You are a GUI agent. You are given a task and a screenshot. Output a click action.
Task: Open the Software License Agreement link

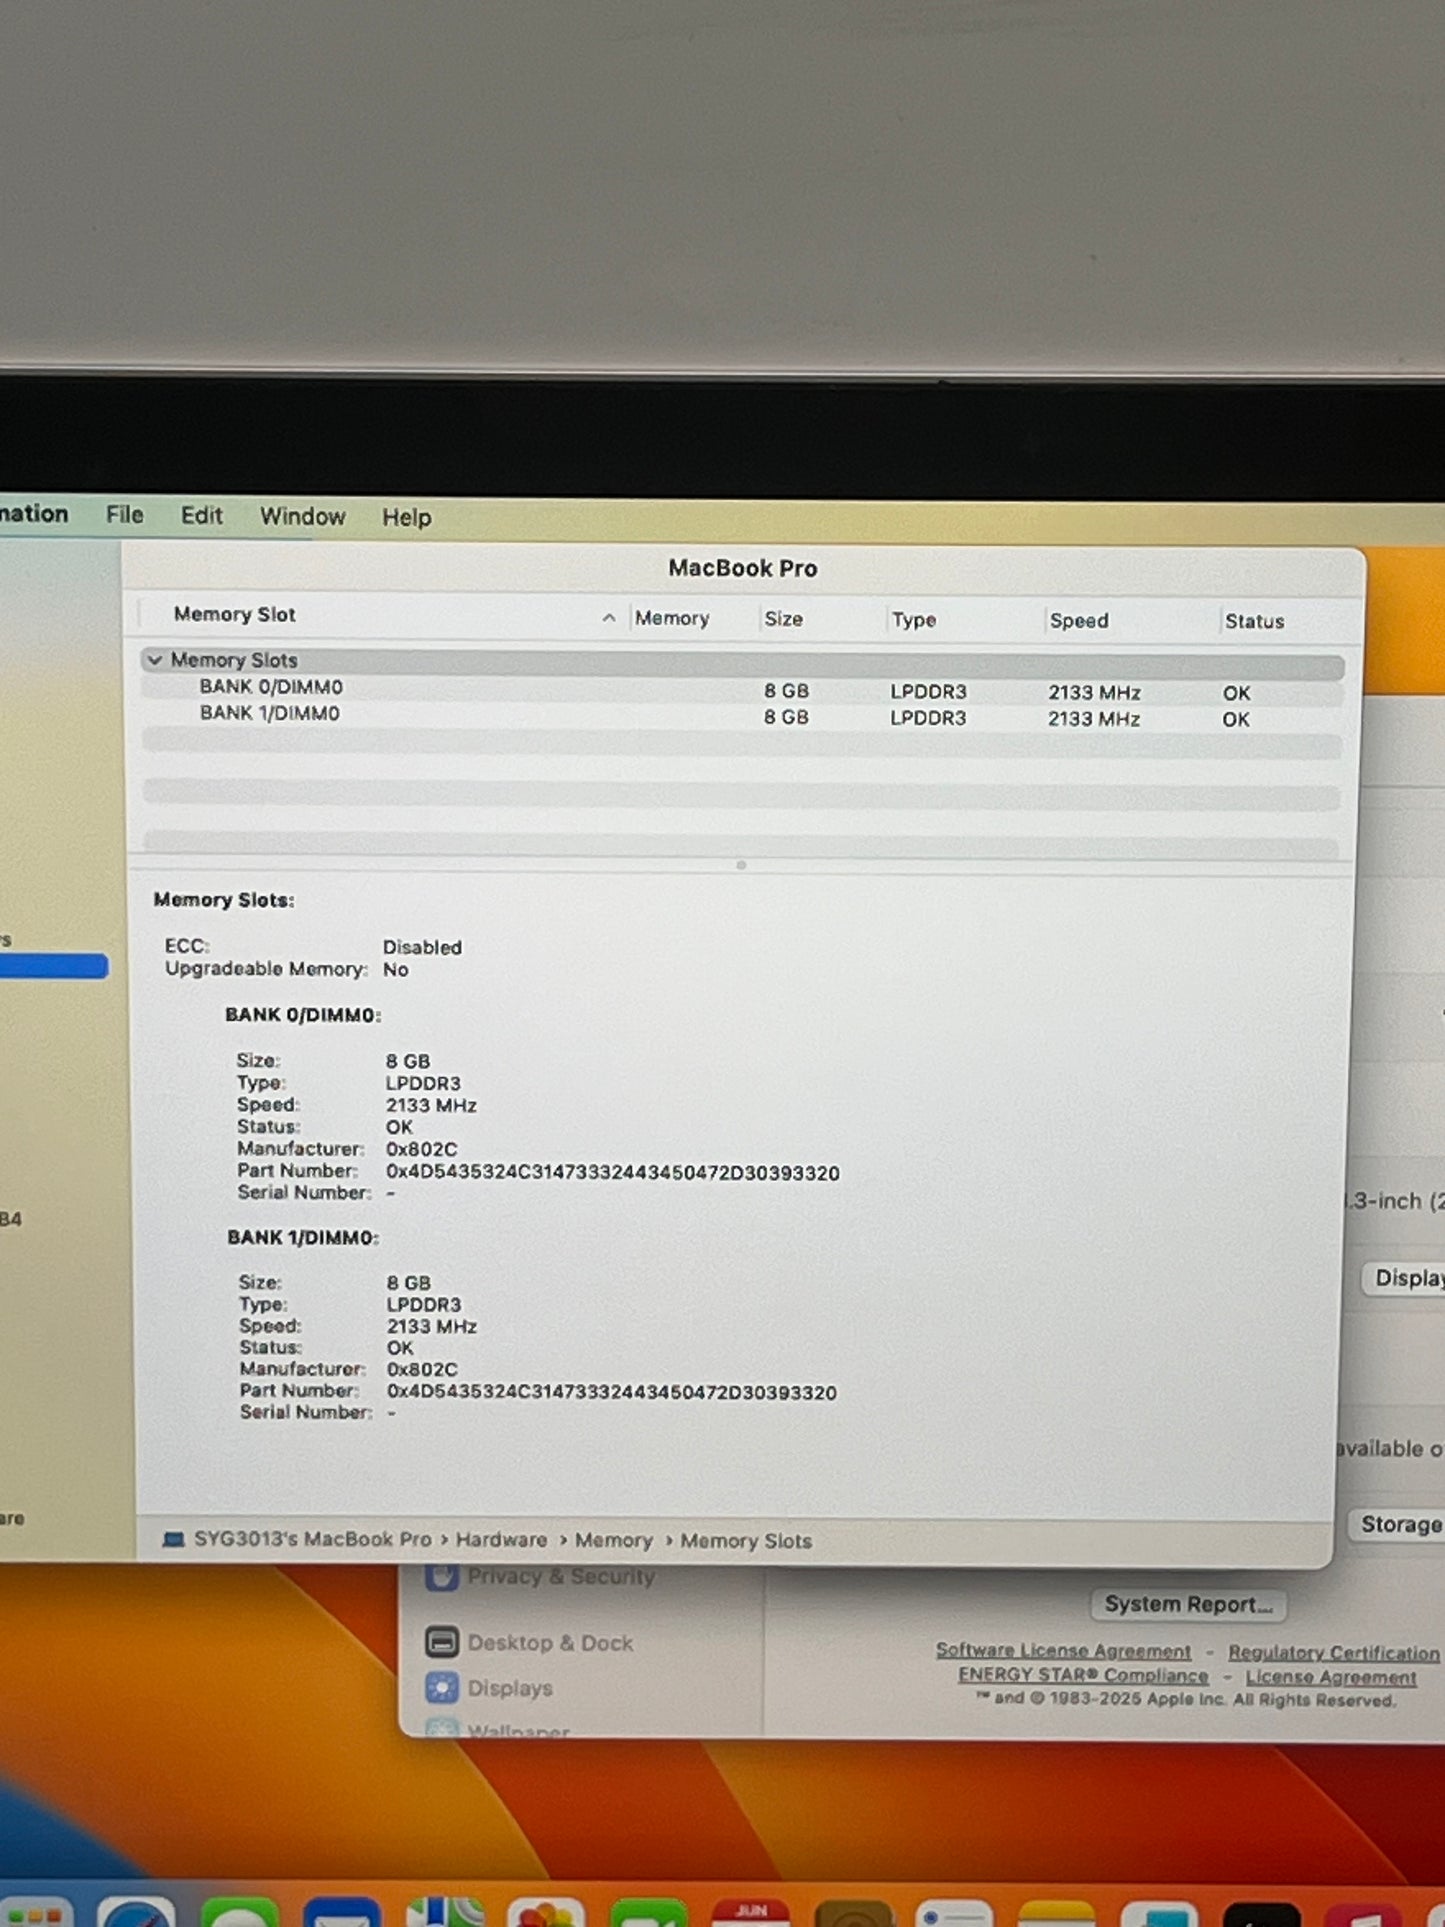coord(1063,1650)
